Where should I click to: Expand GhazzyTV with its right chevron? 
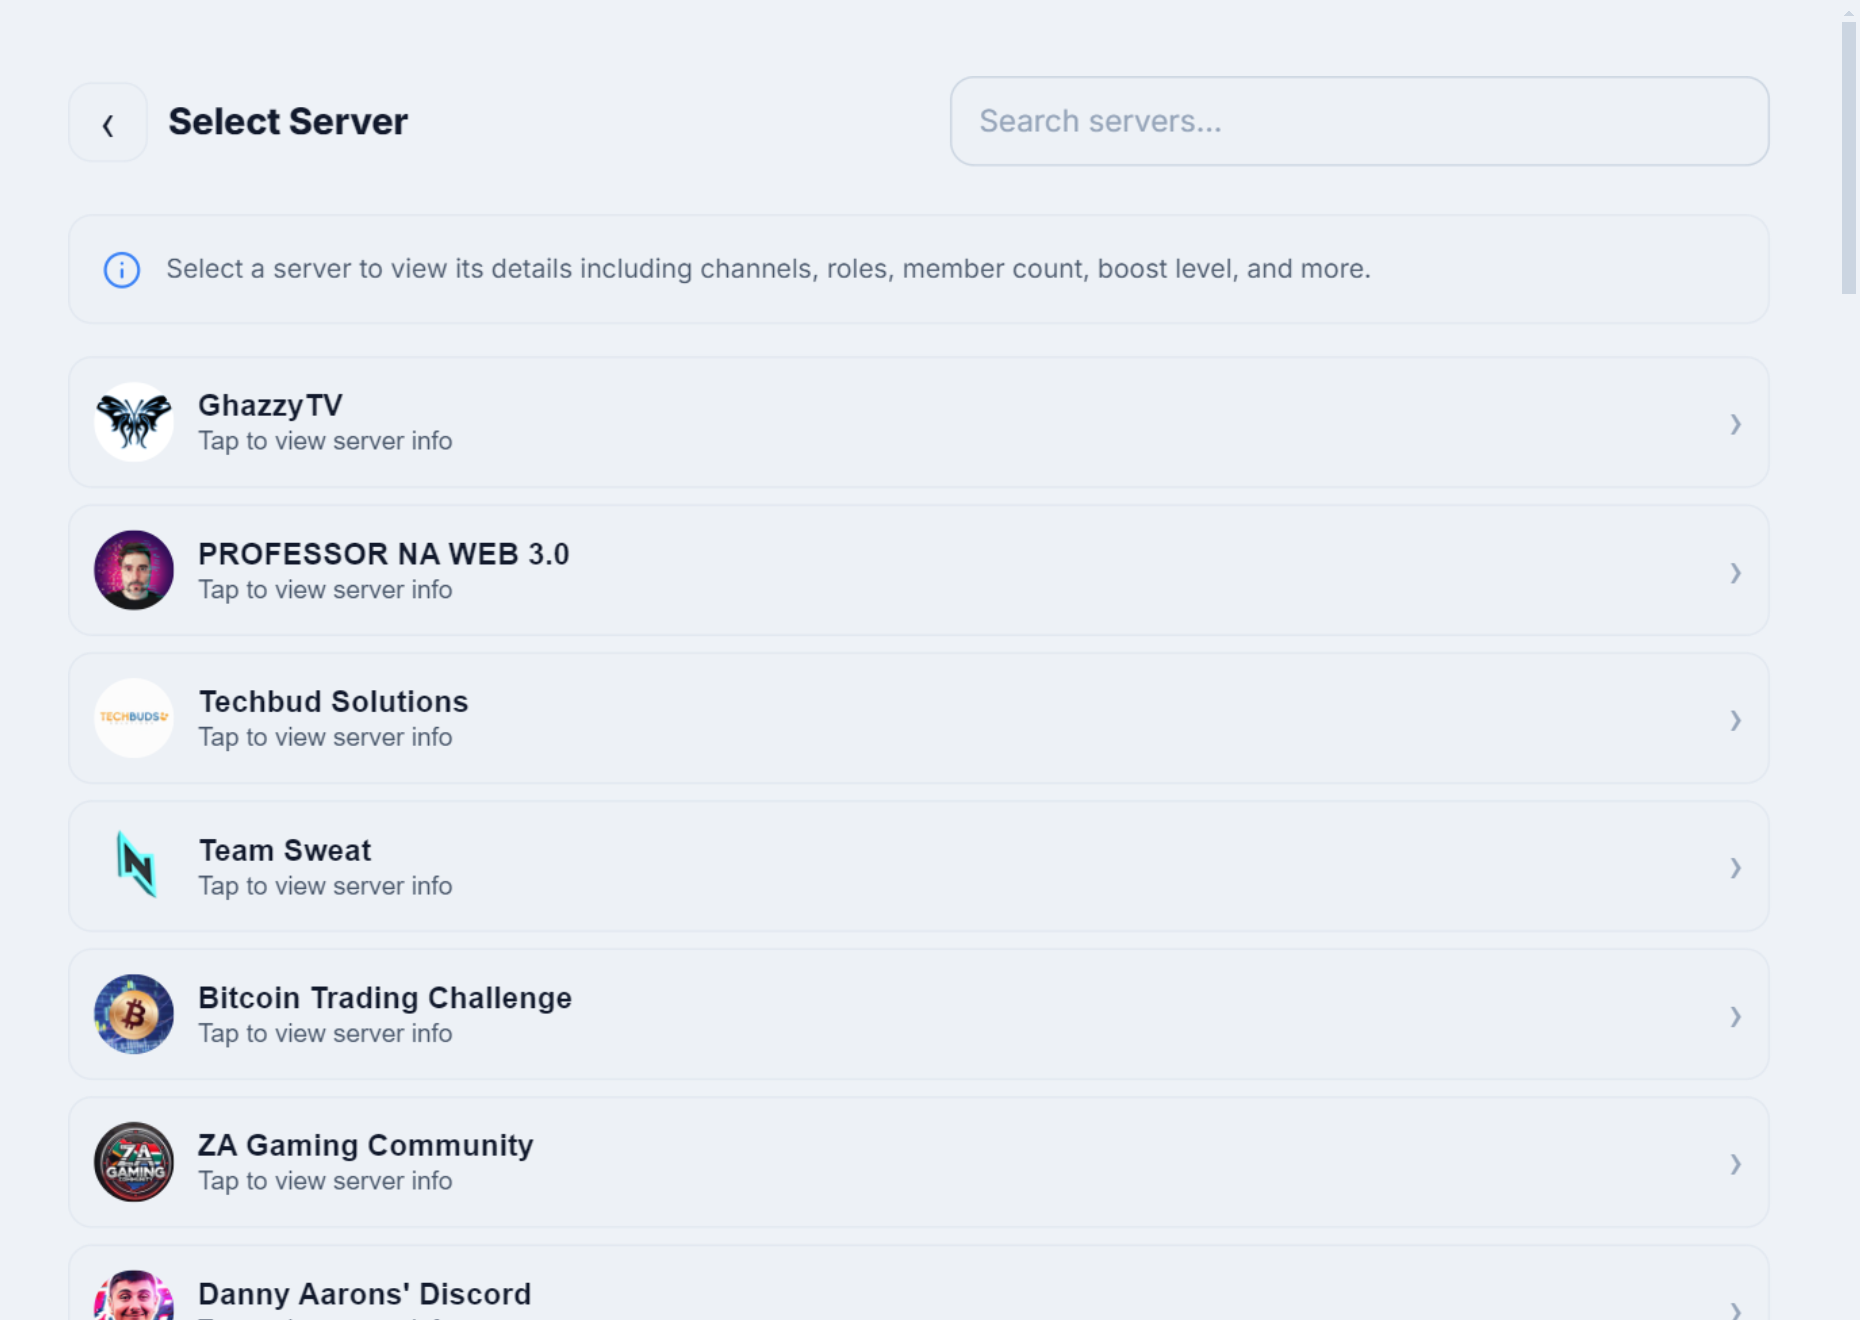point(1736,424)
